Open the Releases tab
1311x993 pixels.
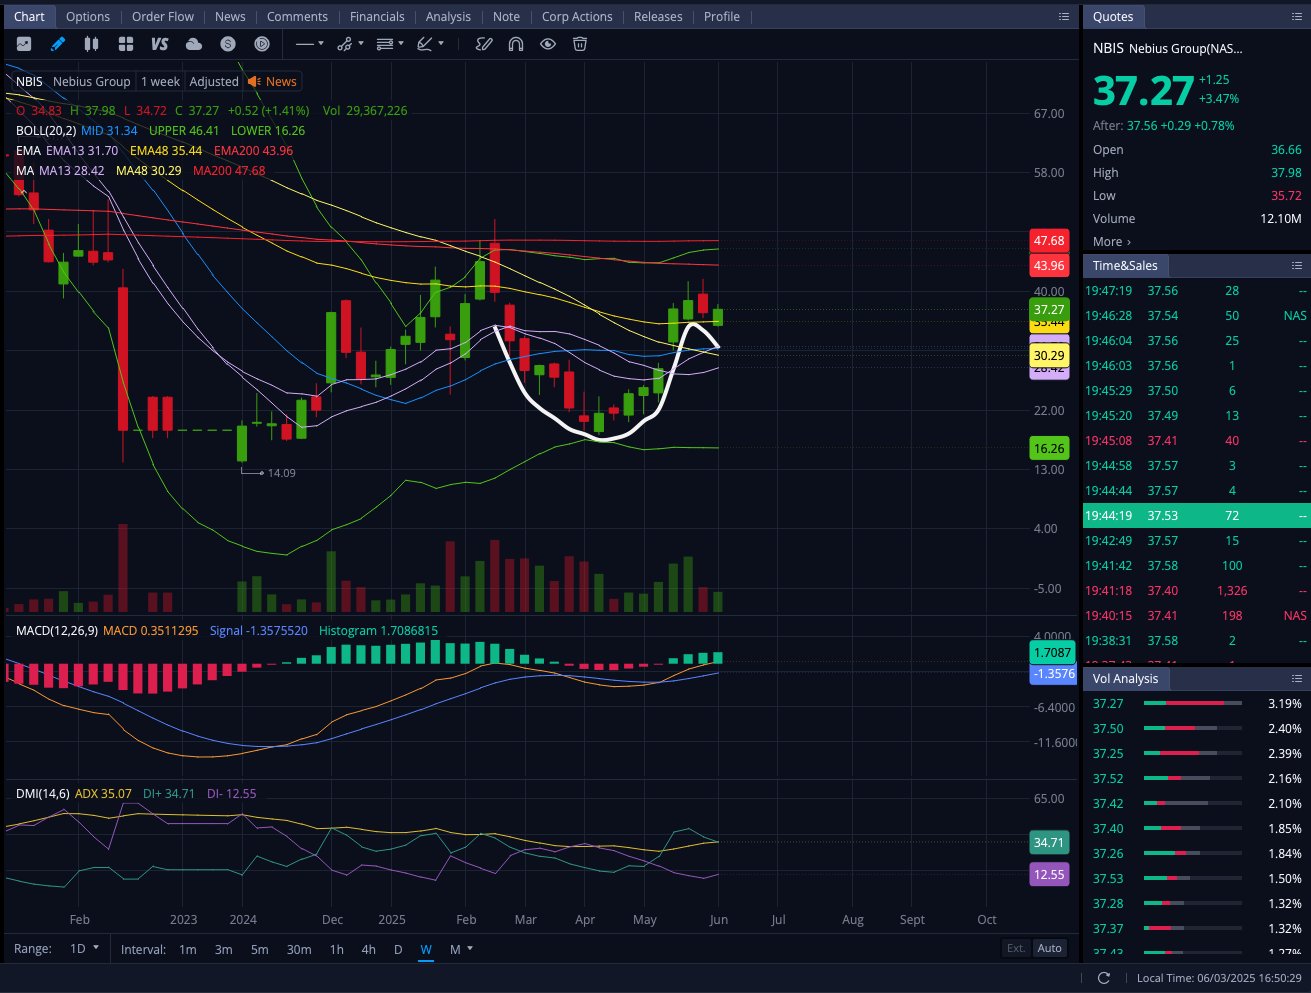pyautogui.click(x=658, y=17)
